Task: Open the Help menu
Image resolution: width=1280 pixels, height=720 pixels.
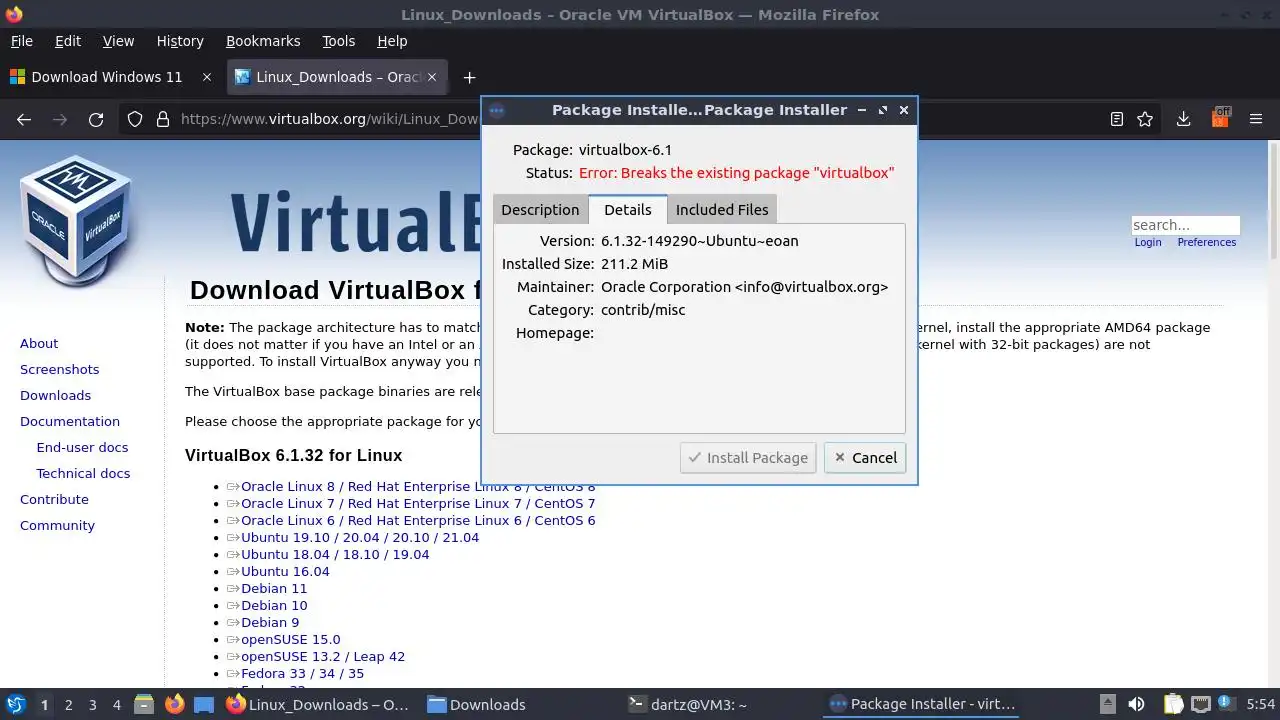Action: [x=392, y=41]
